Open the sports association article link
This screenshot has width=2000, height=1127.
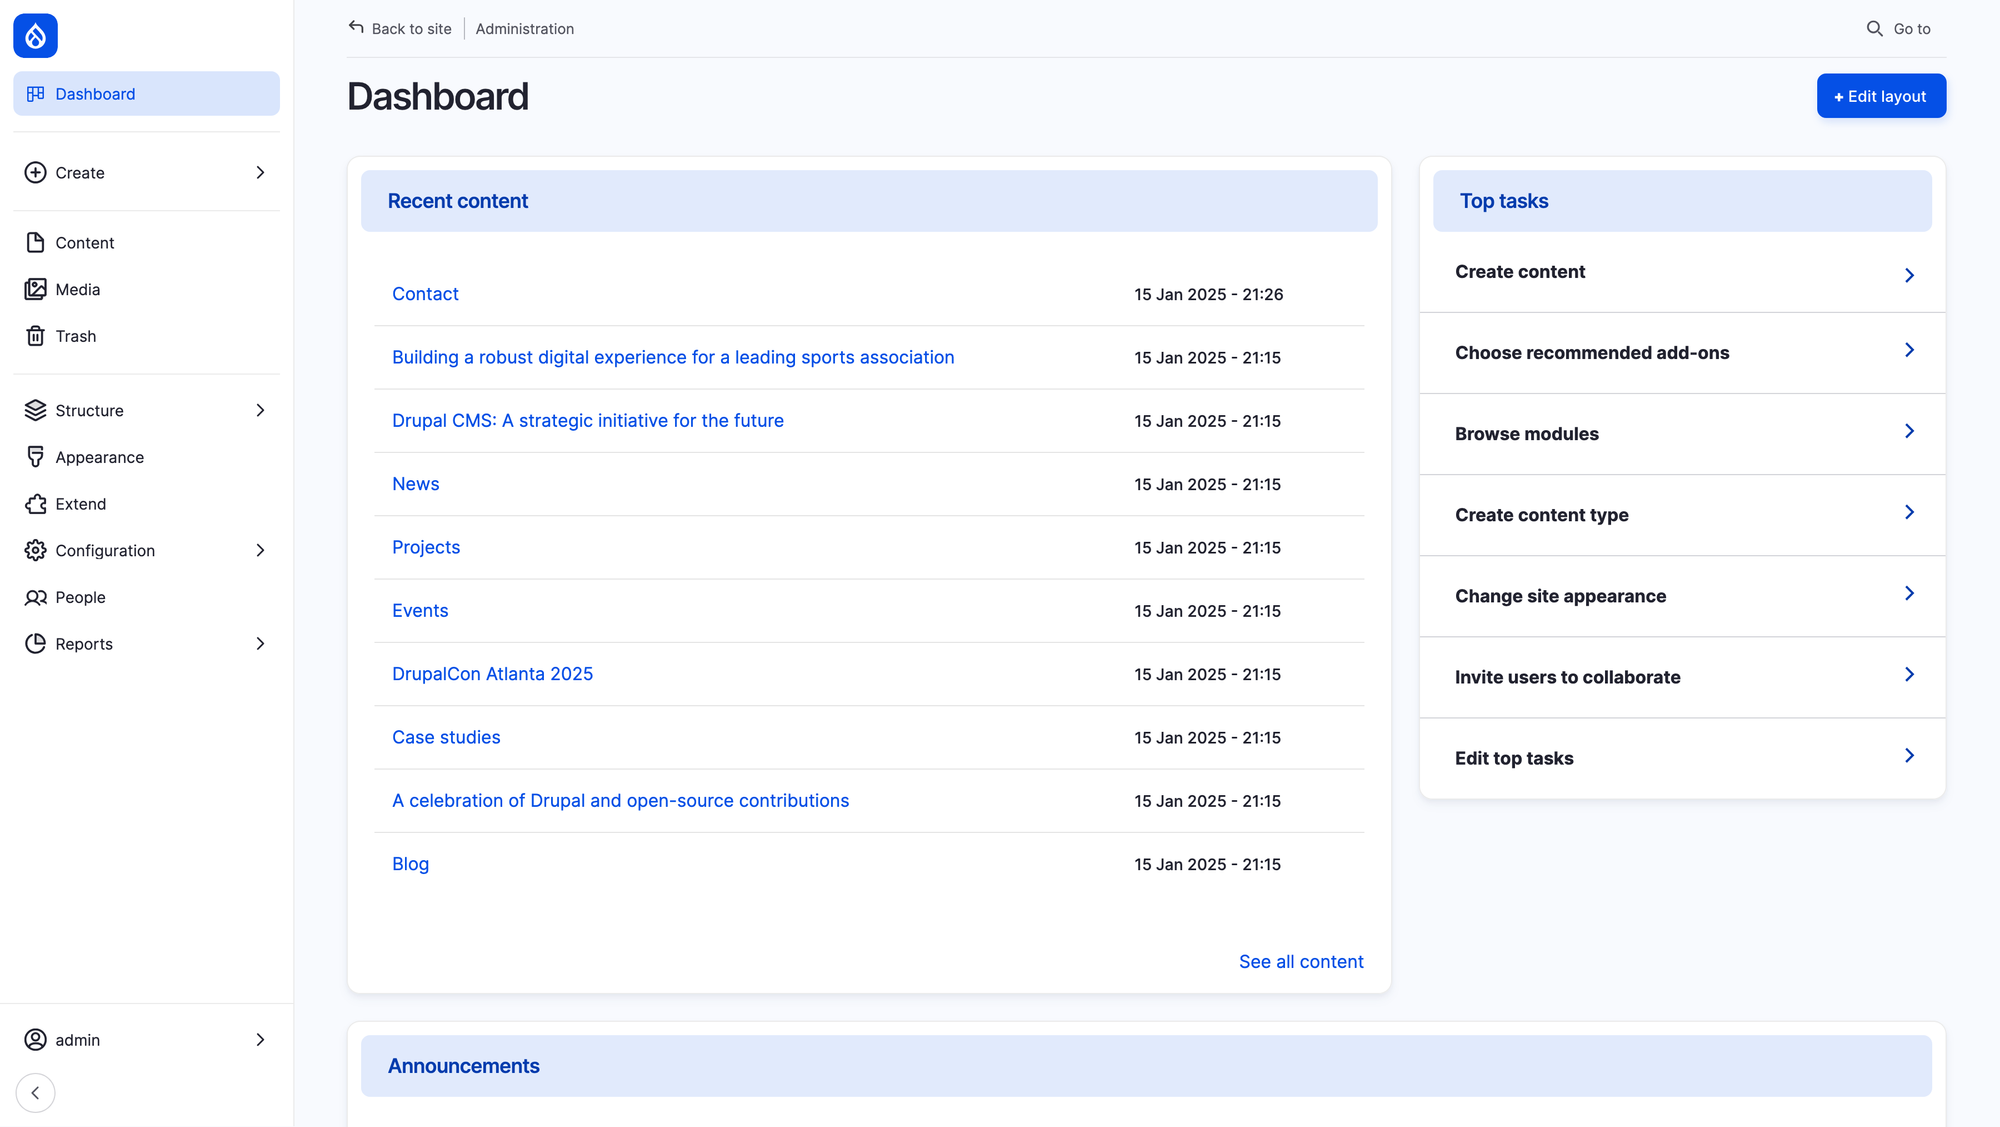coord(673,357)
